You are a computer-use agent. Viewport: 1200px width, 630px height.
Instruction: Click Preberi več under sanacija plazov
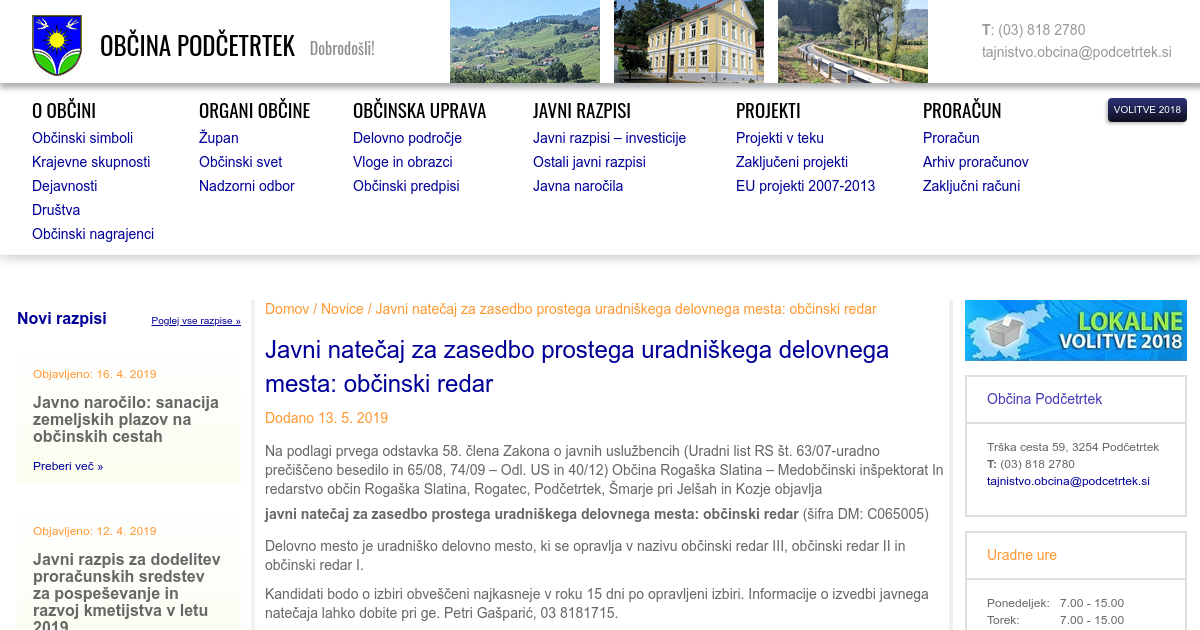pyautogui.click(x=68, y=466)
